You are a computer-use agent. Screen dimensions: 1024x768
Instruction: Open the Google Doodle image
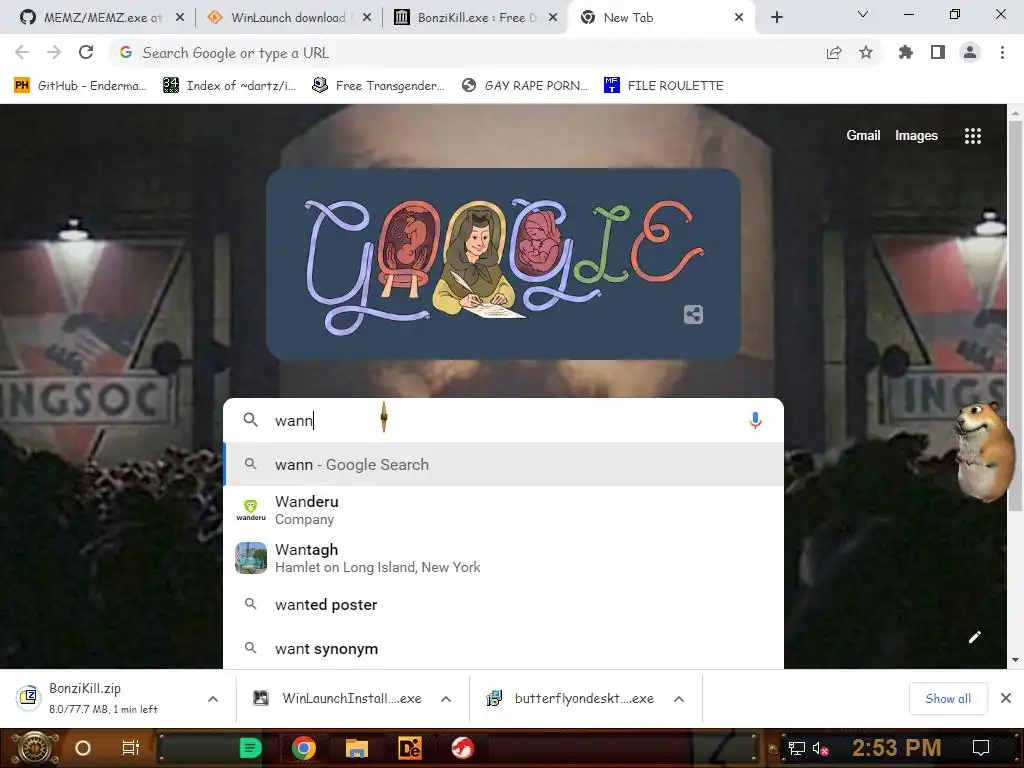(503, 264)
